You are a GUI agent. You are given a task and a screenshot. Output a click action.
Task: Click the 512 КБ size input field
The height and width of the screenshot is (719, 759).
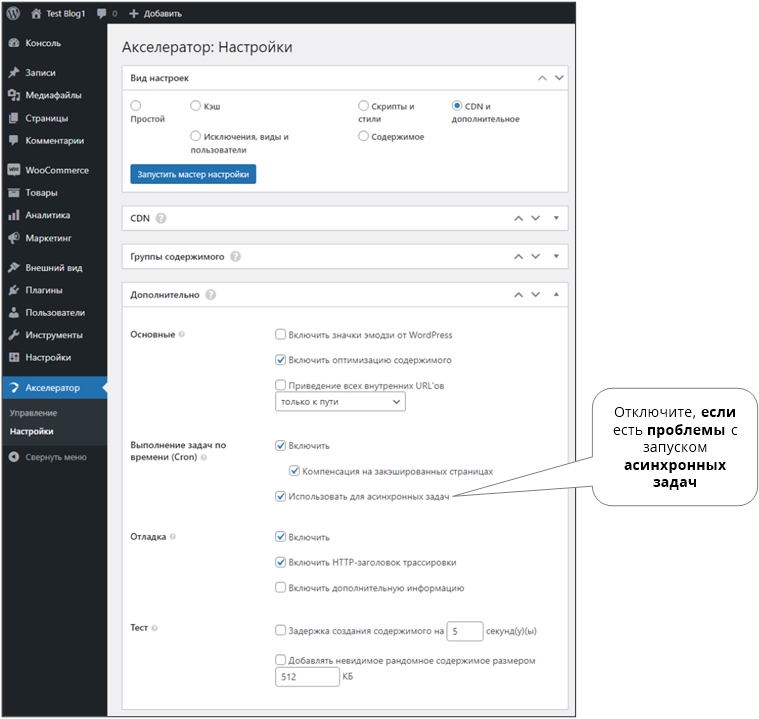pos(307,677)
